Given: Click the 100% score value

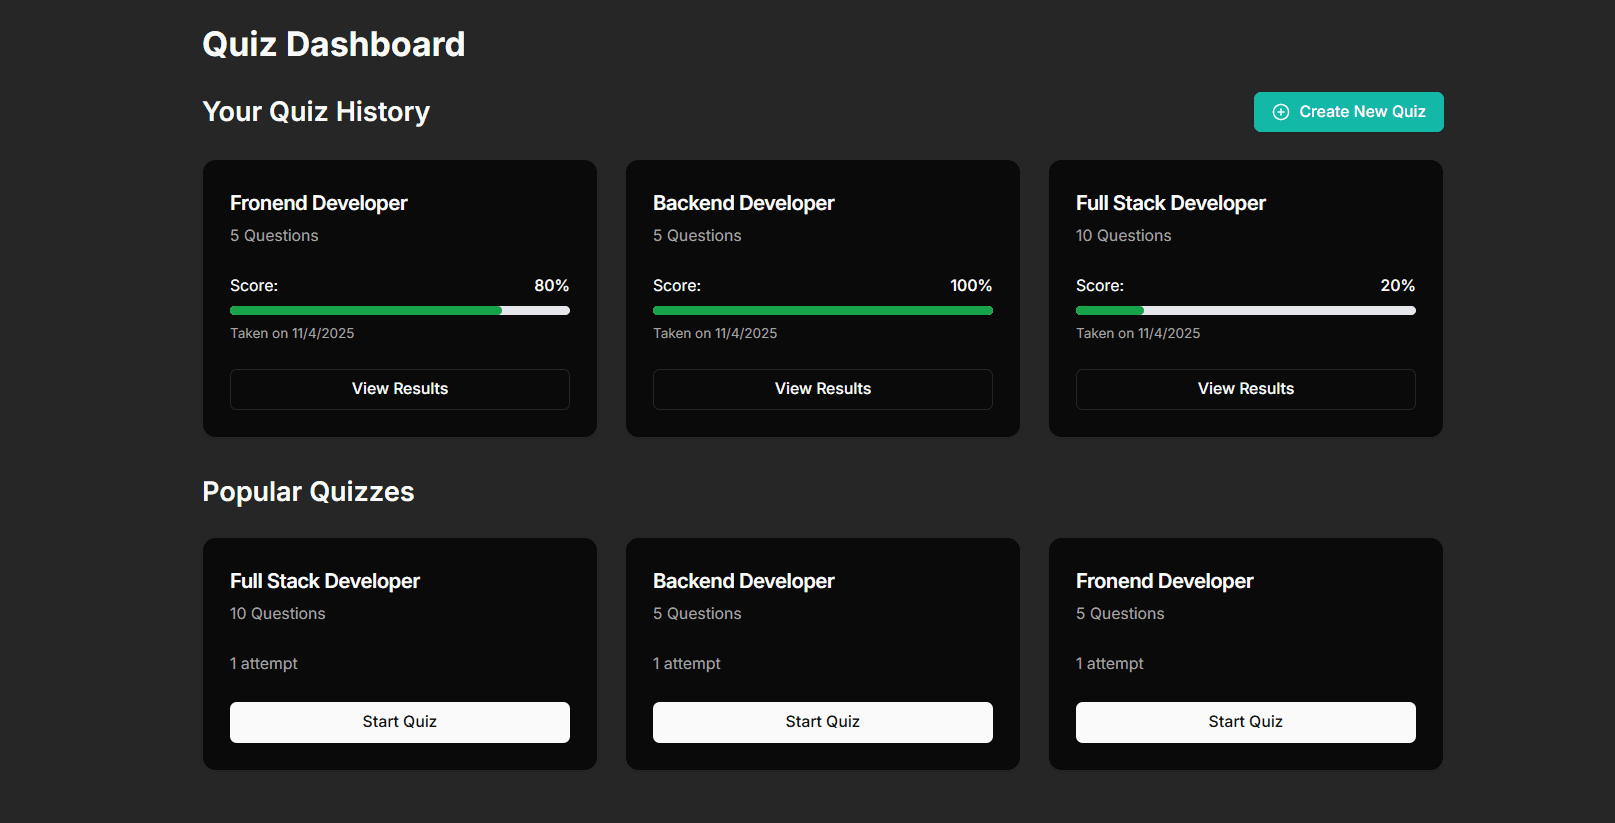Looking at the screenshot, I should click(x=971, y=286).
